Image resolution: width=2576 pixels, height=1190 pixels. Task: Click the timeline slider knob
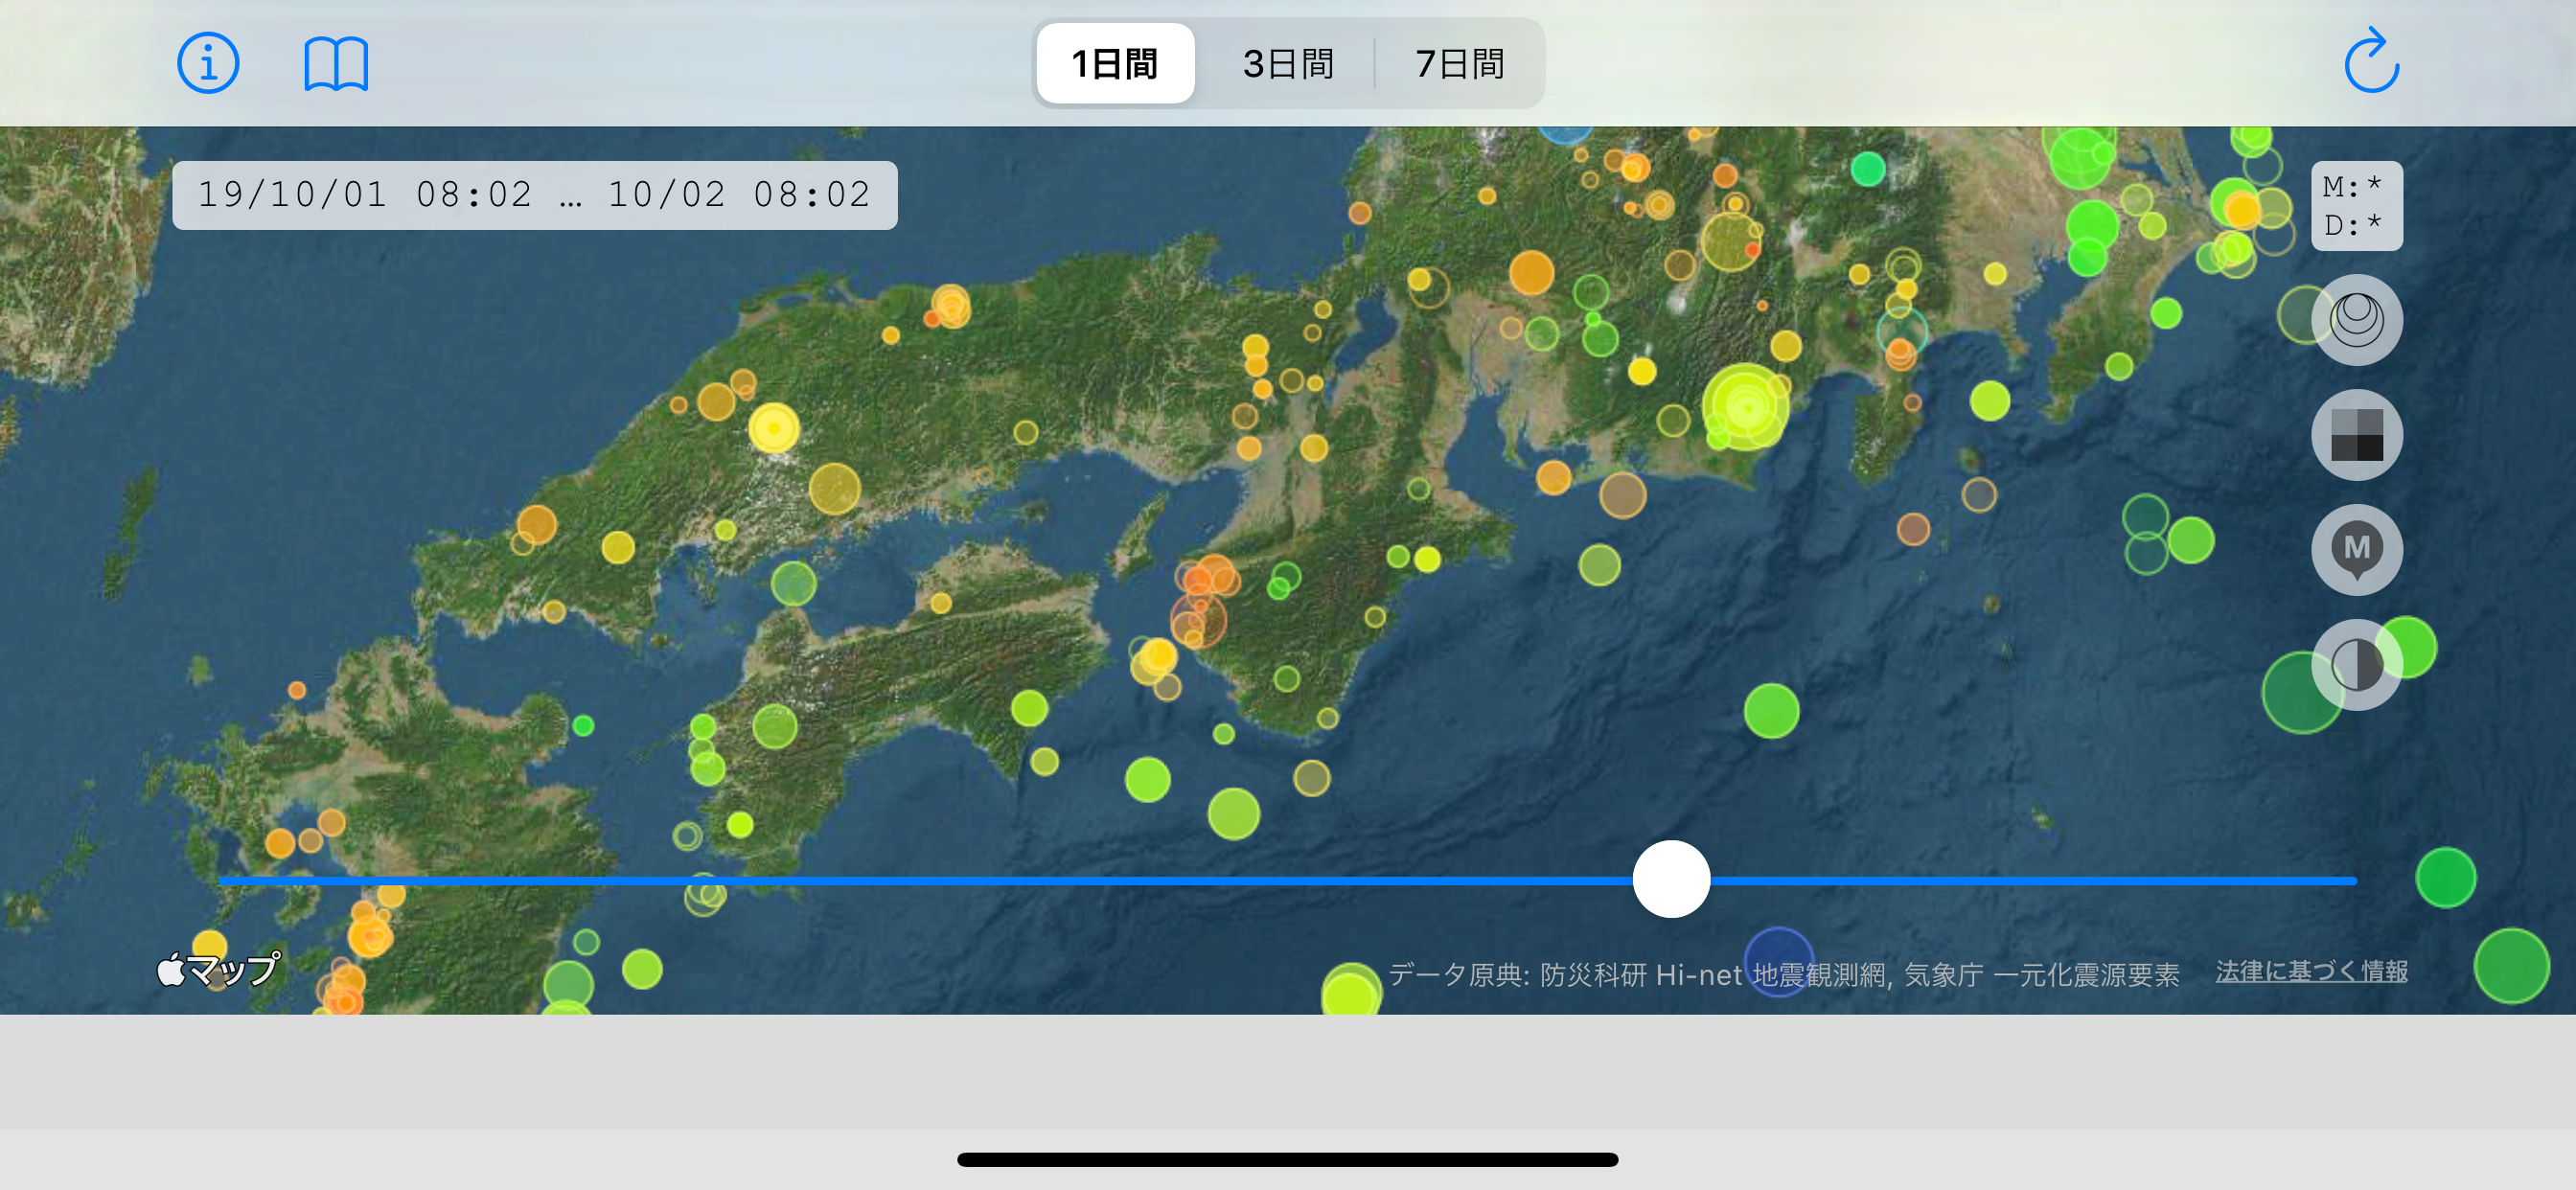click(x=1671, y=879)
